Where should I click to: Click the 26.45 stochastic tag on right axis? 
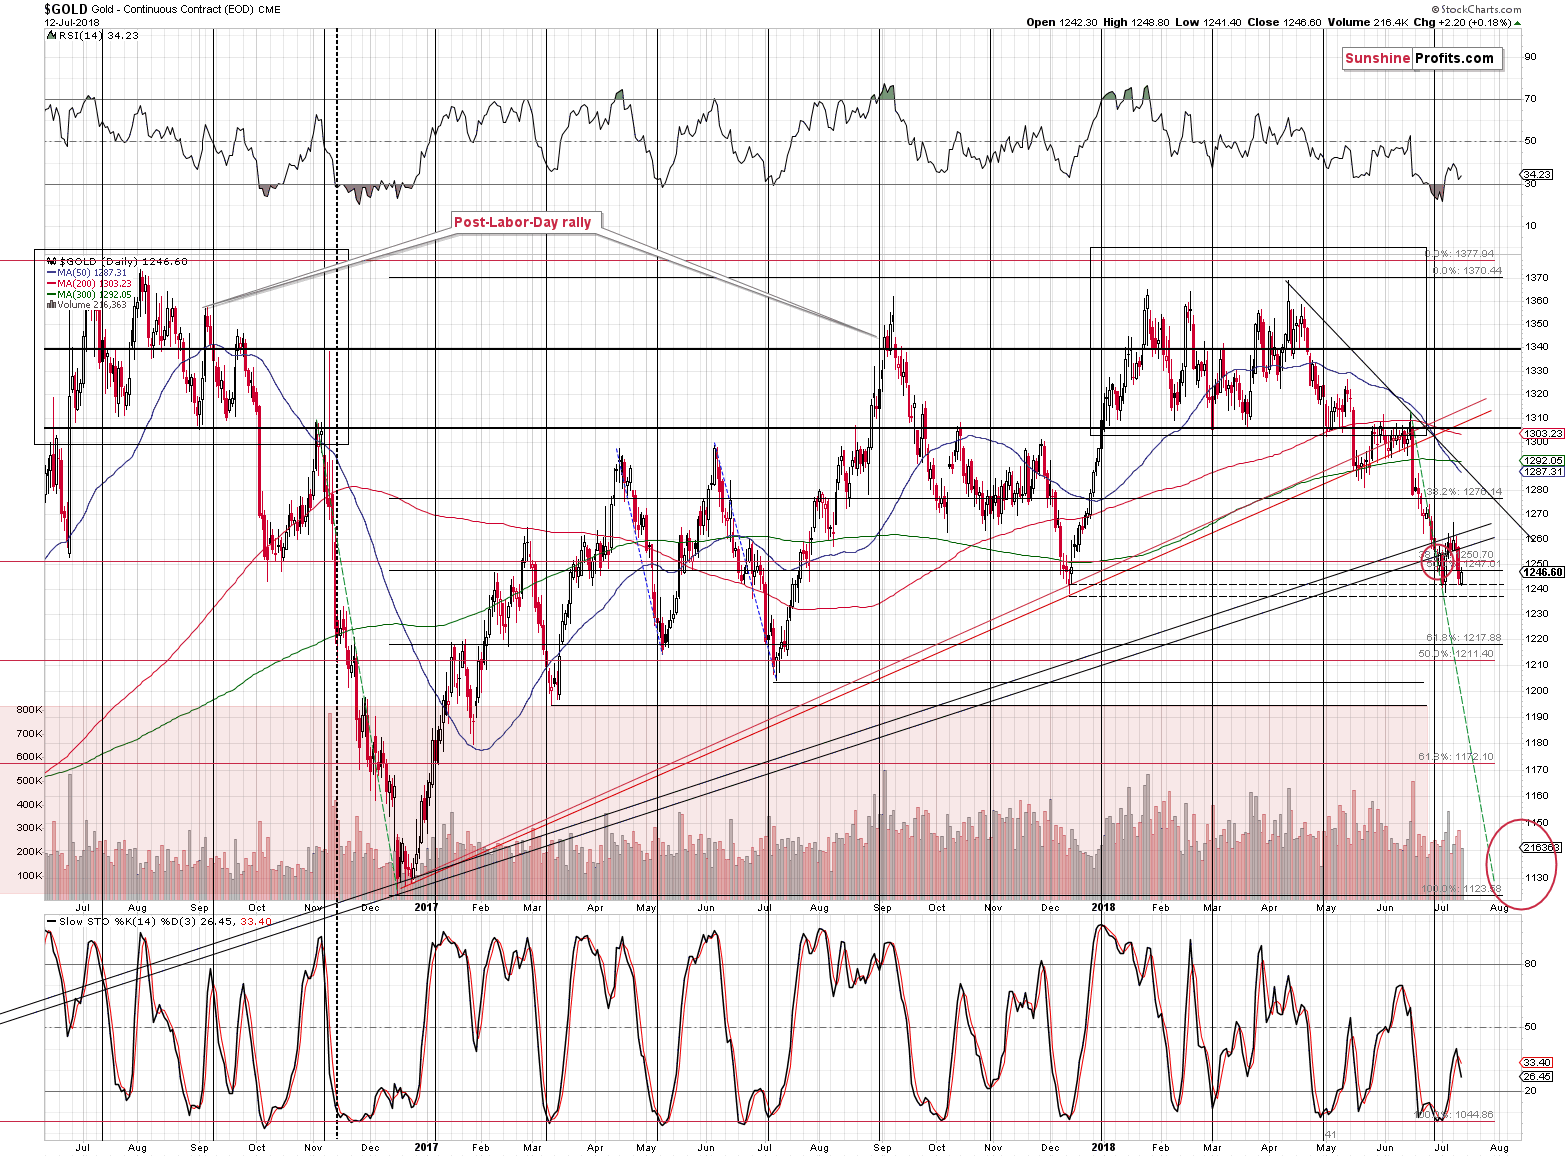pyautogui.click(x=1537, y=1076)
